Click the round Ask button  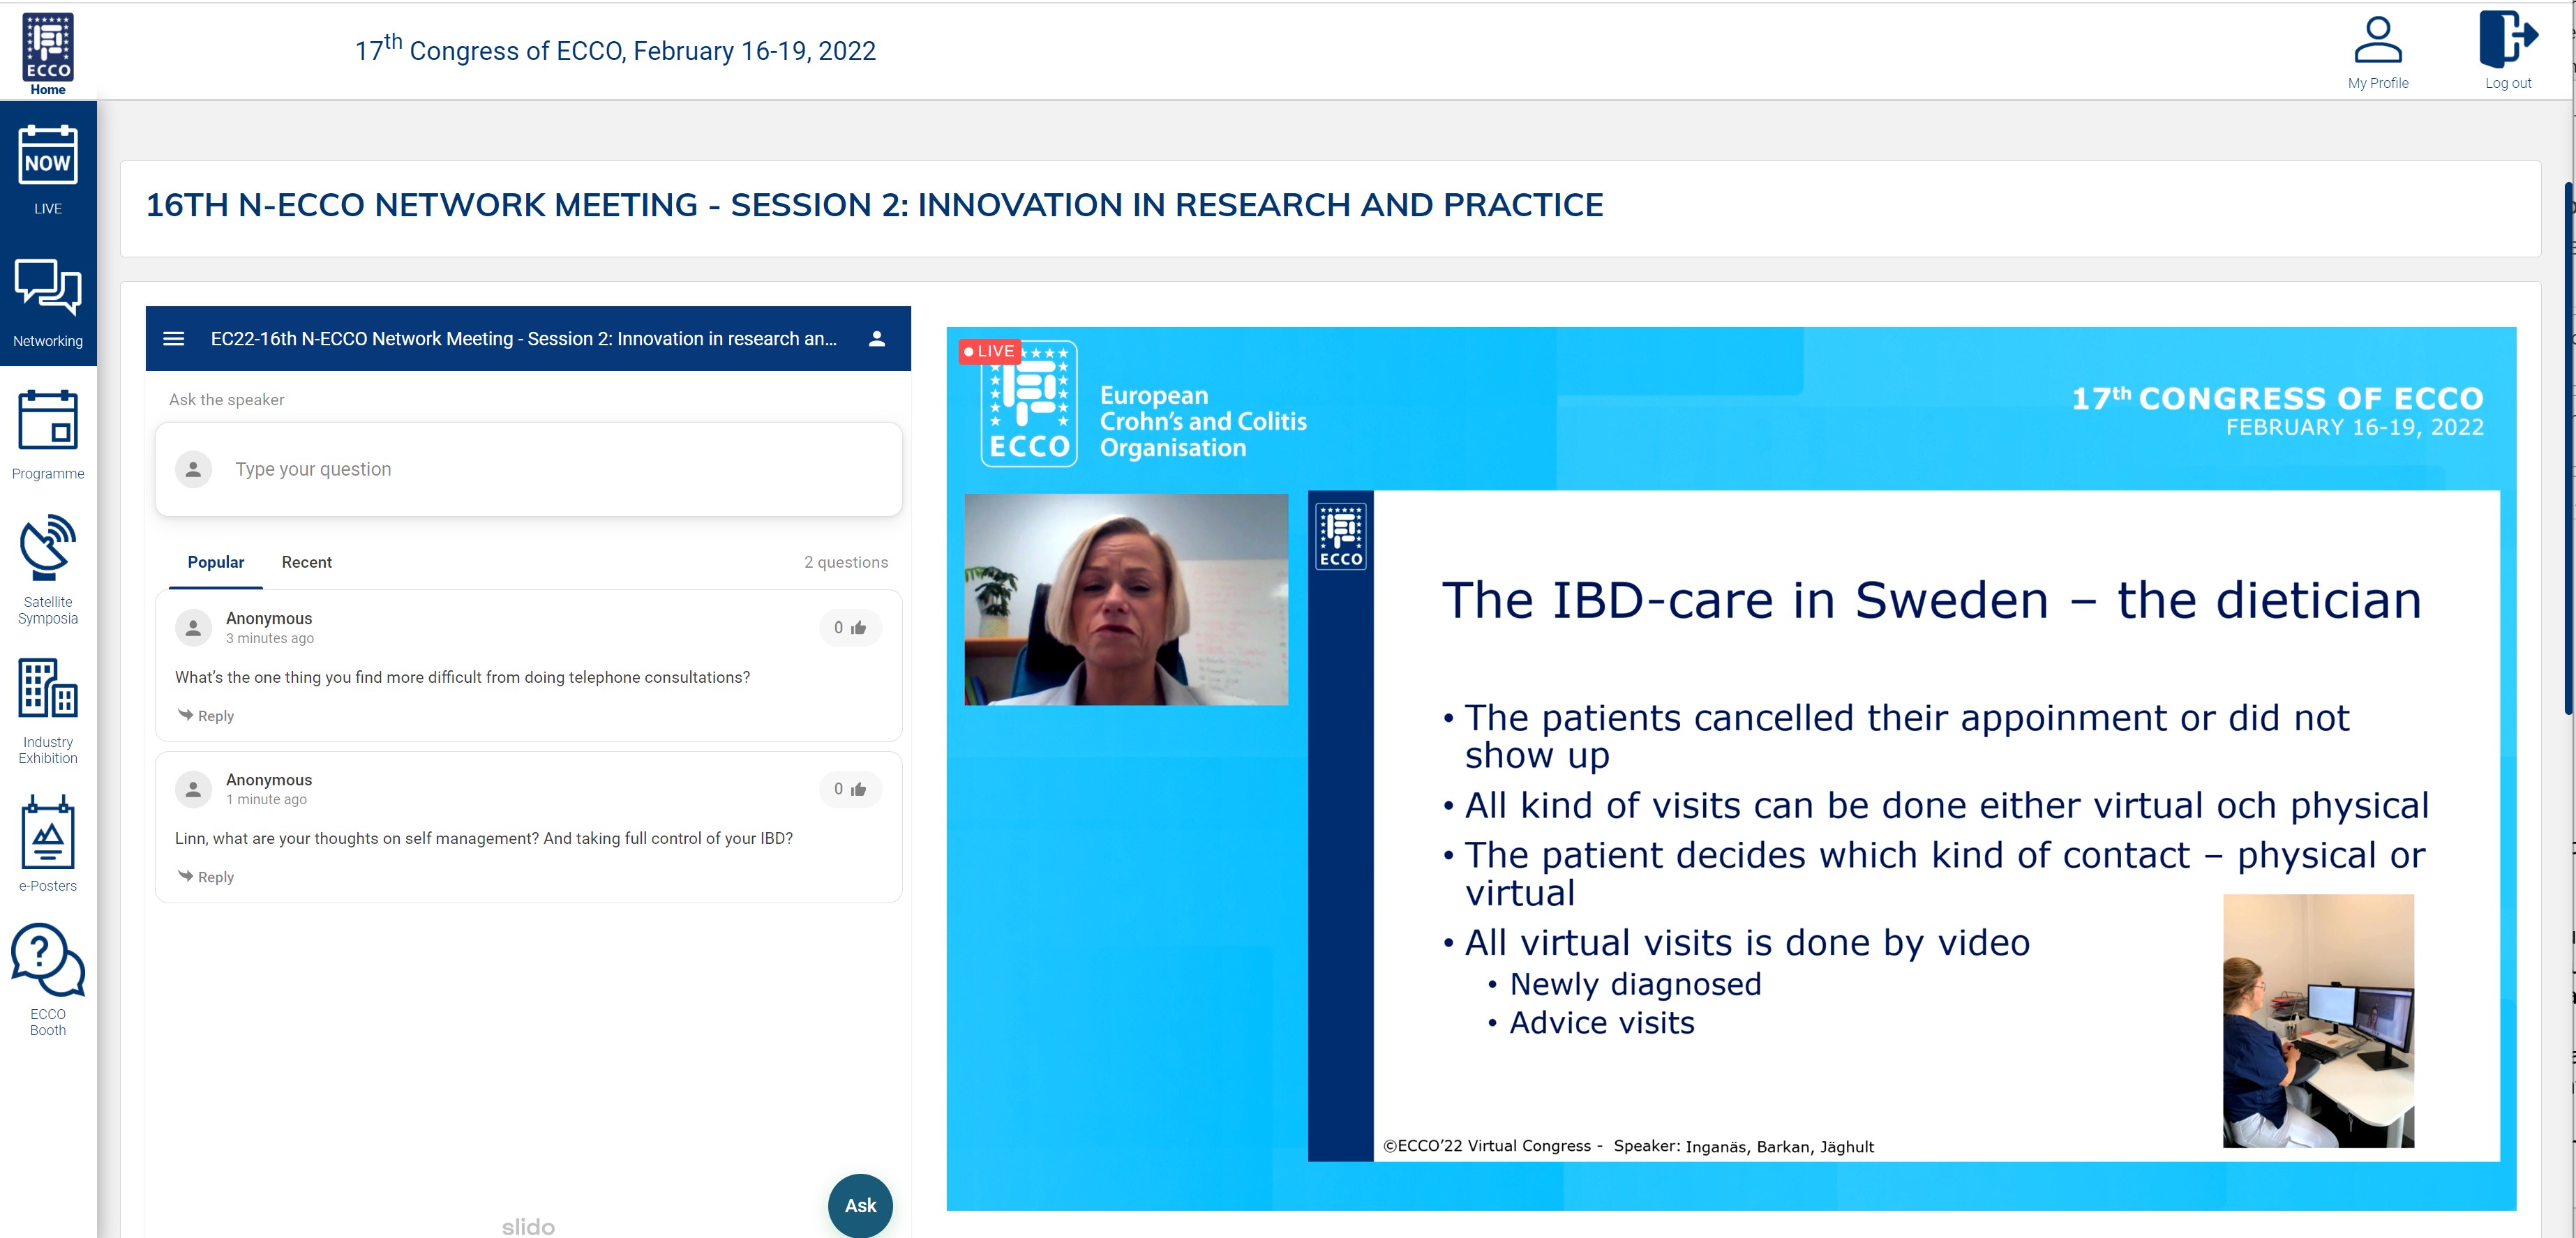click(860, 1205)
